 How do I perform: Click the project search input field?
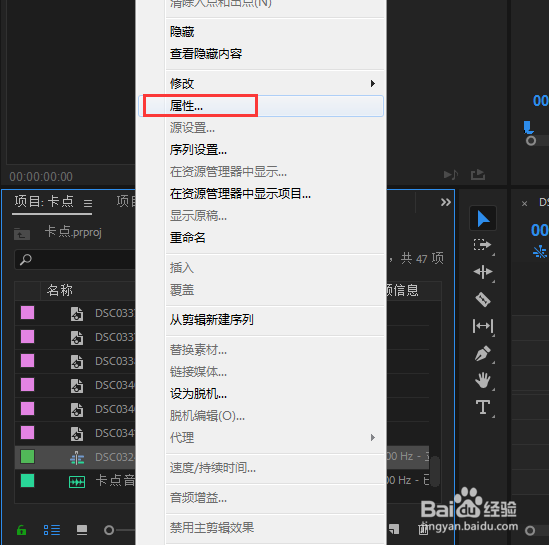(x=75, y=260)
